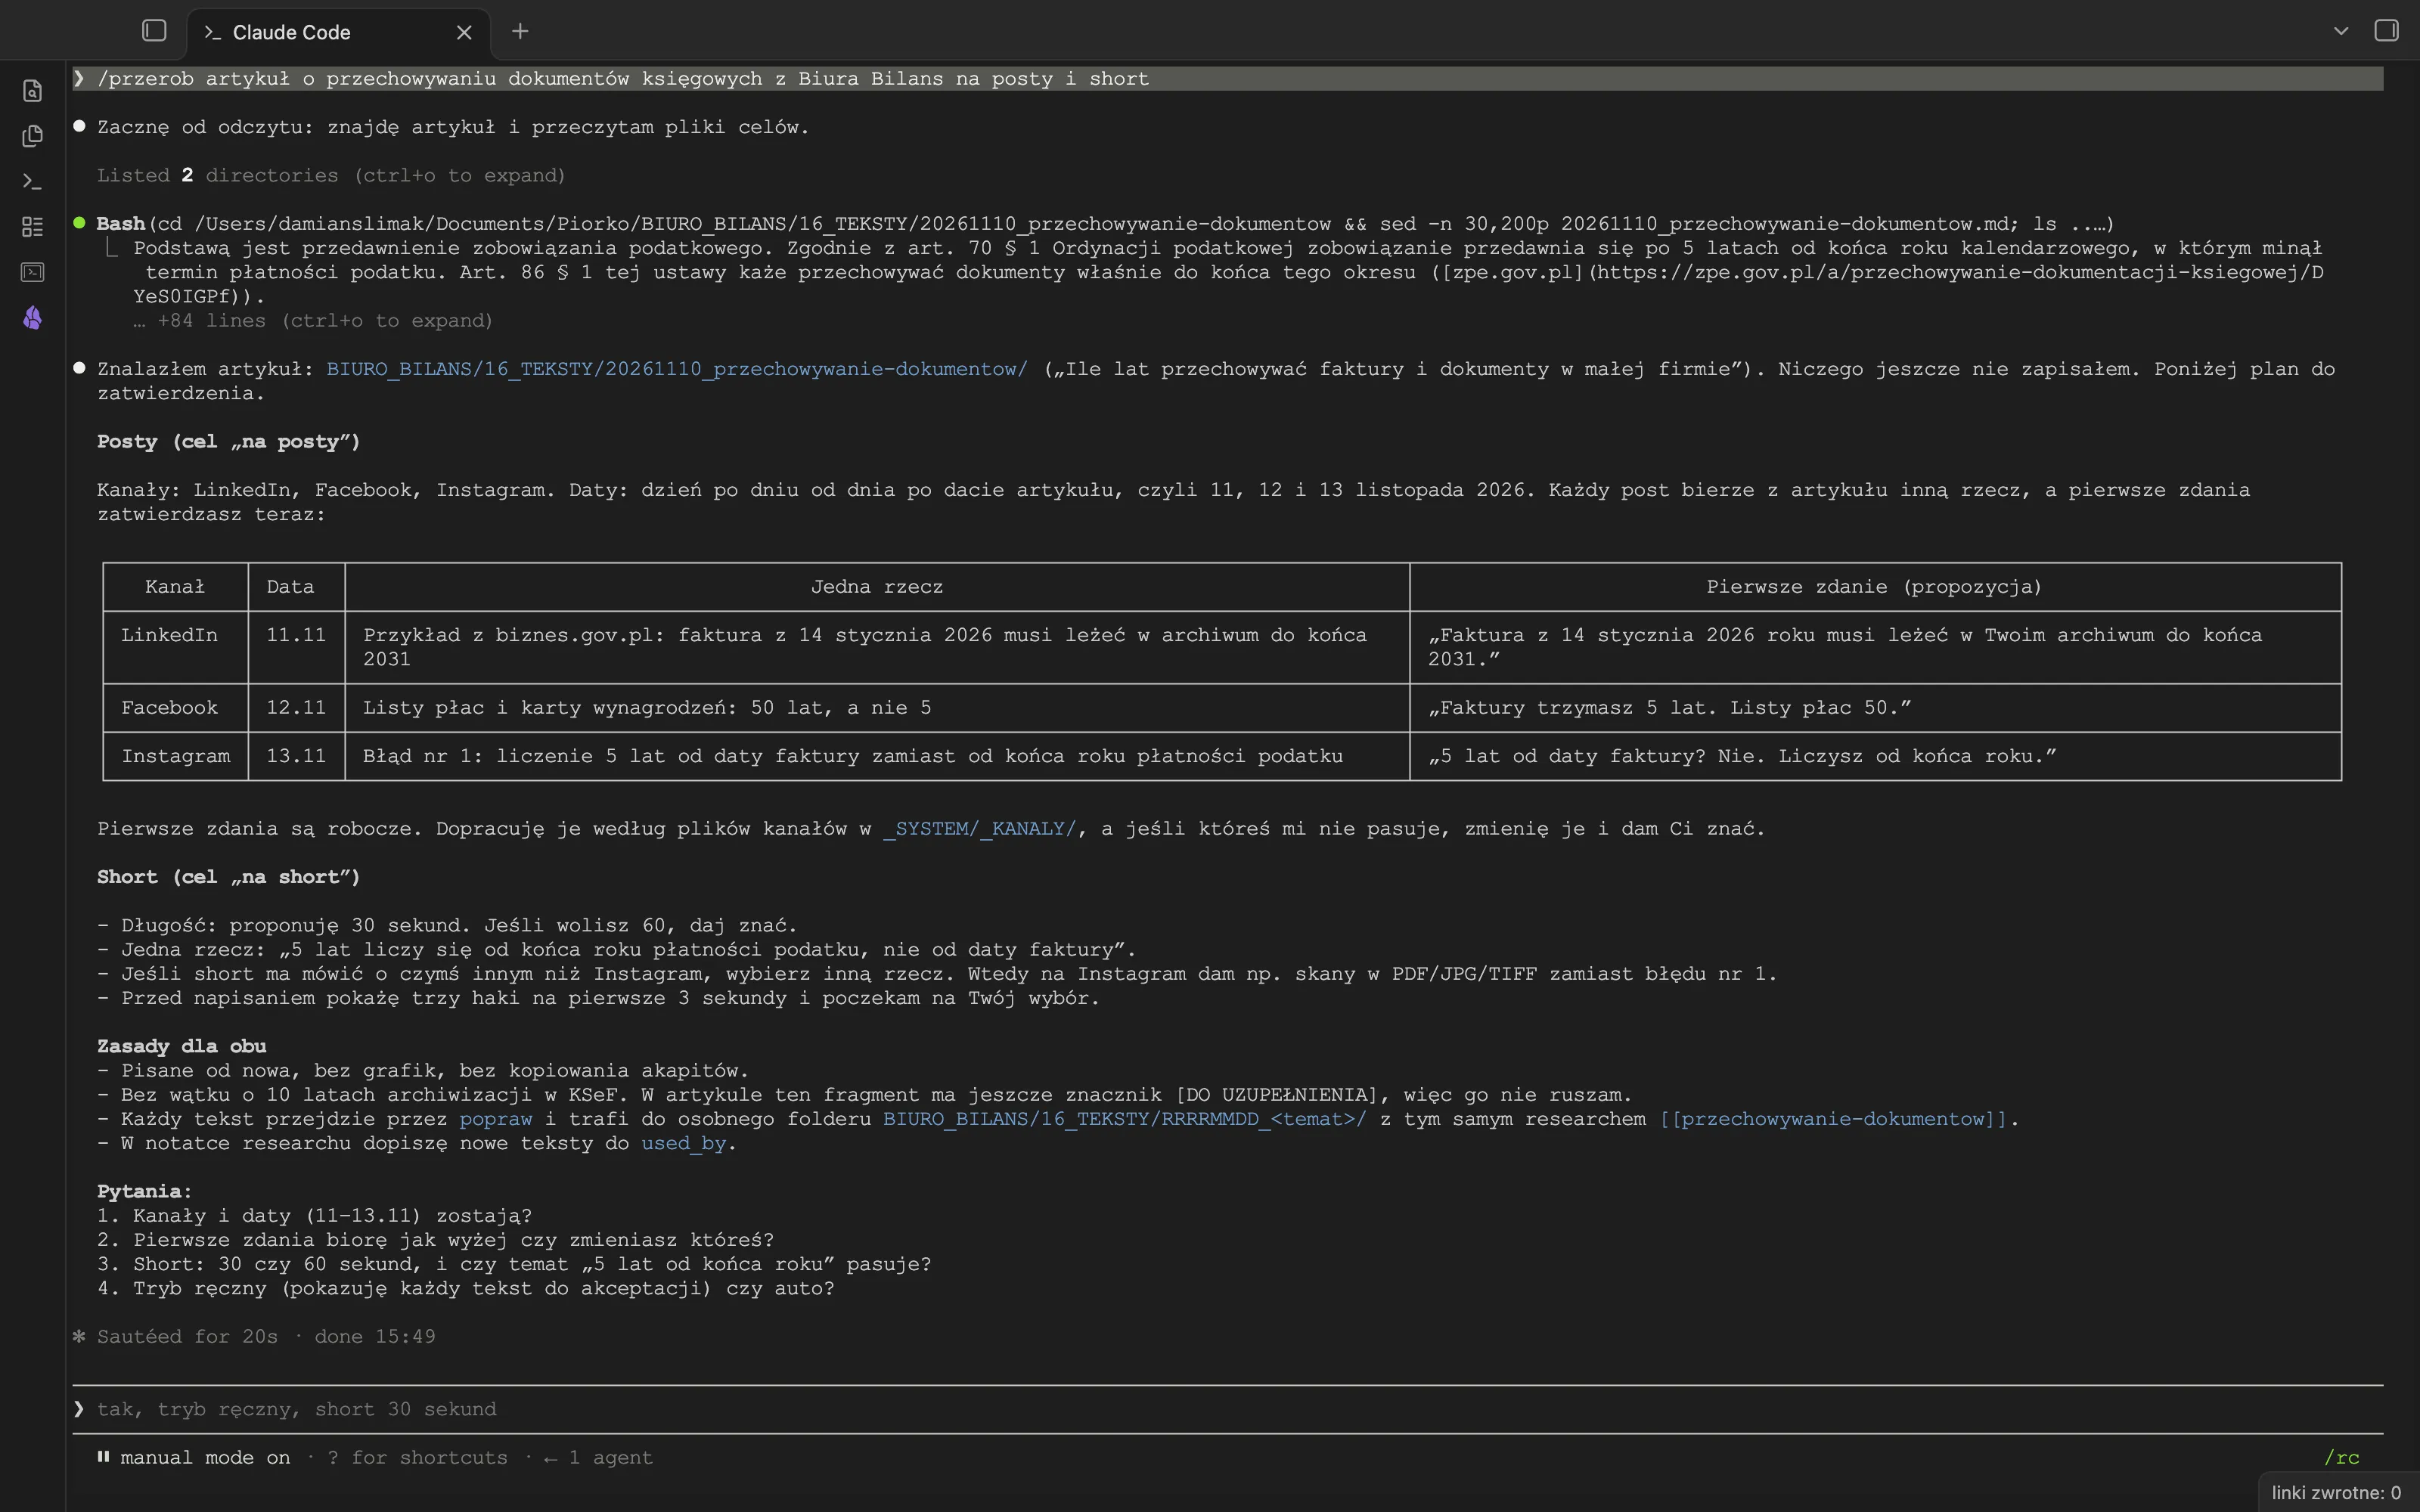Click the 'Jedna rzecz' column header
Viewport: 2420px width, 1512px height.
[877, 587]
